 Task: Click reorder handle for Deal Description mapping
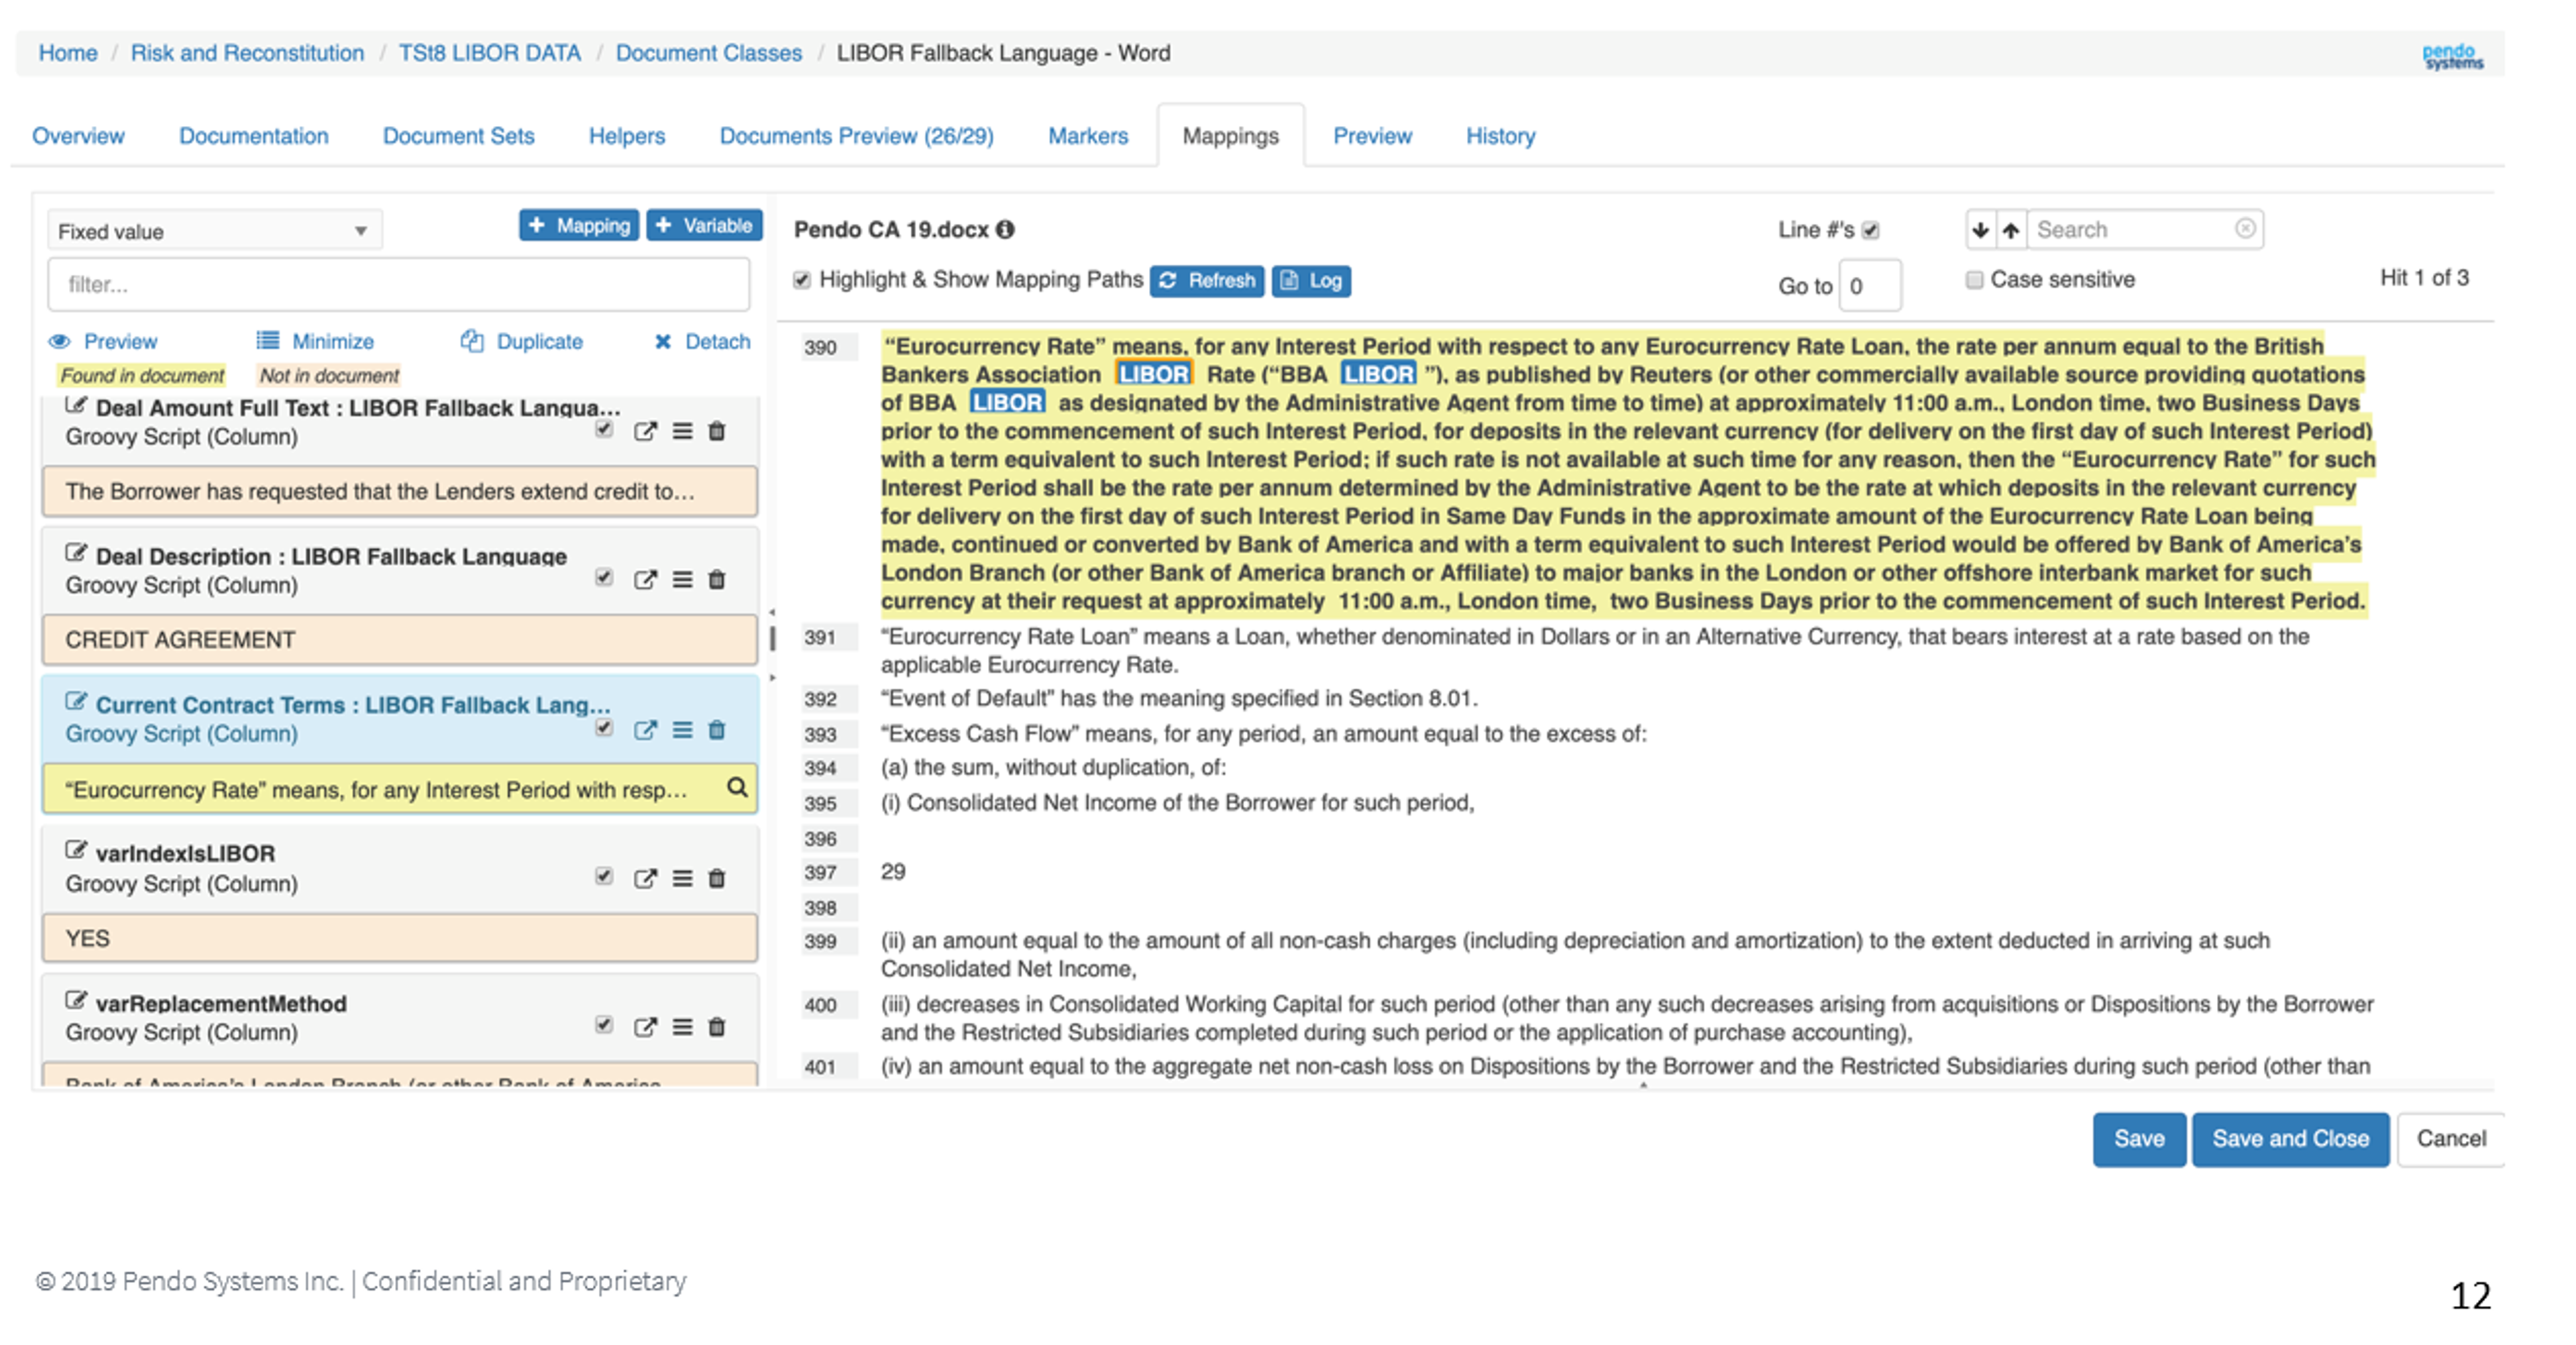point(682,580)
